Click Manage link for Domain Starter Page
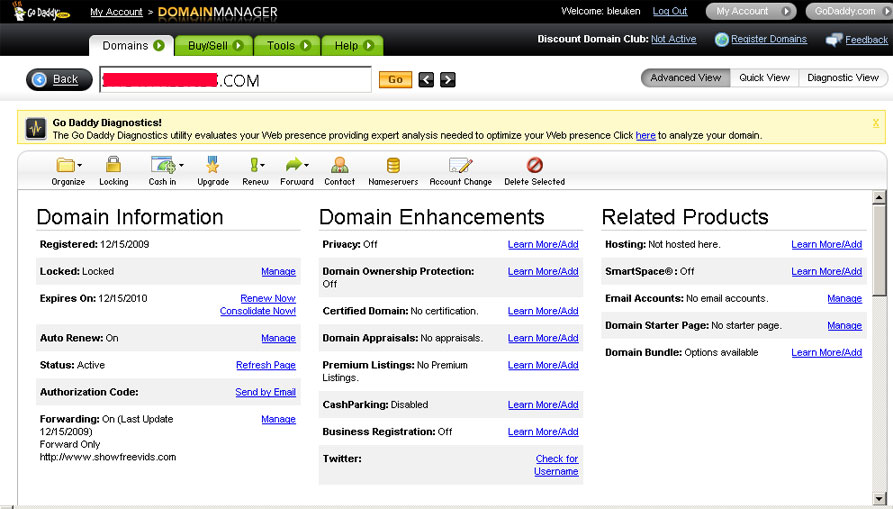The height and width of the screenshot is (509, 893). pyautogui.click(x=845, y=326)
